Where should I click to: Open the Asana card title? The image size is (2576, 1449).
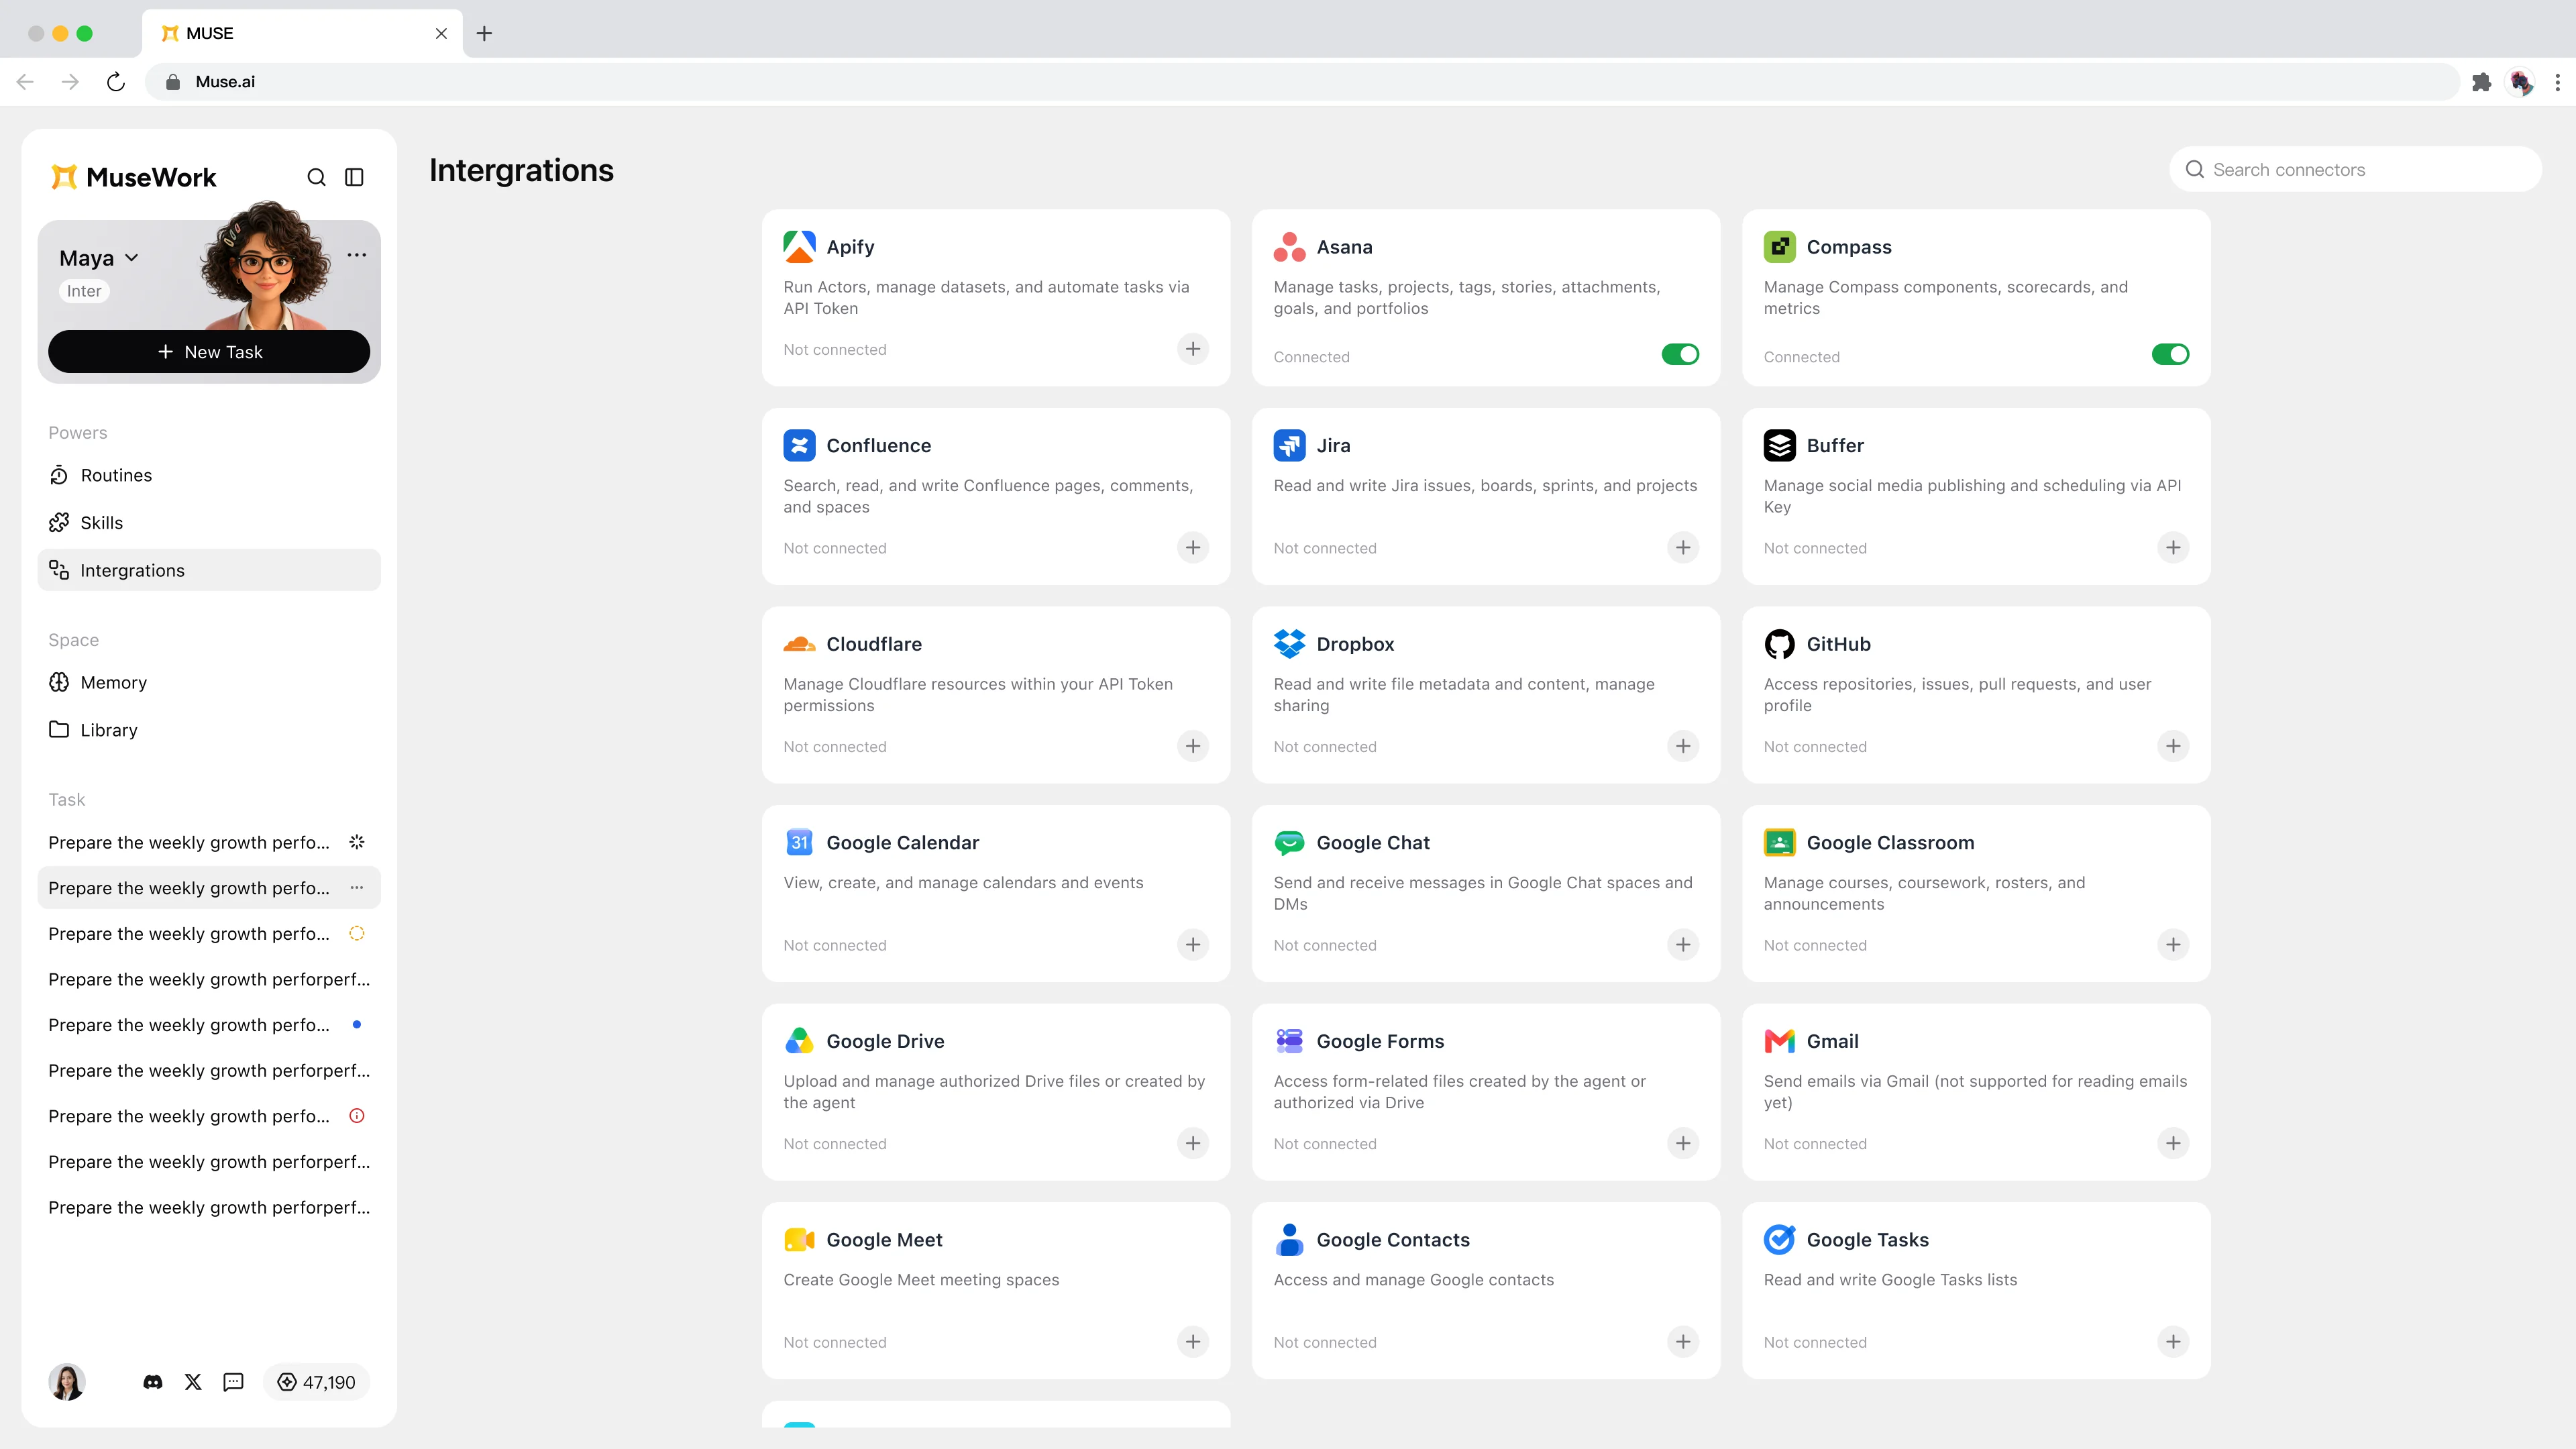click(x=1344, y=247)
